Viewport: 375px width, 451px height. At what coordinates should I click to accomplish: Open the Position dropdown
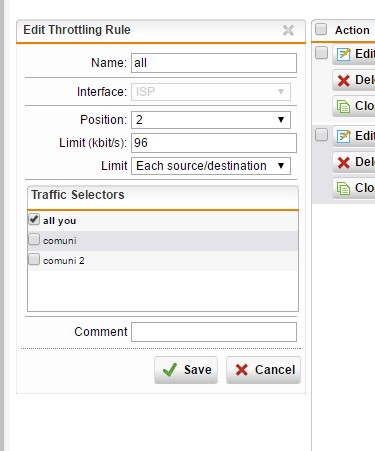(211, 120)
